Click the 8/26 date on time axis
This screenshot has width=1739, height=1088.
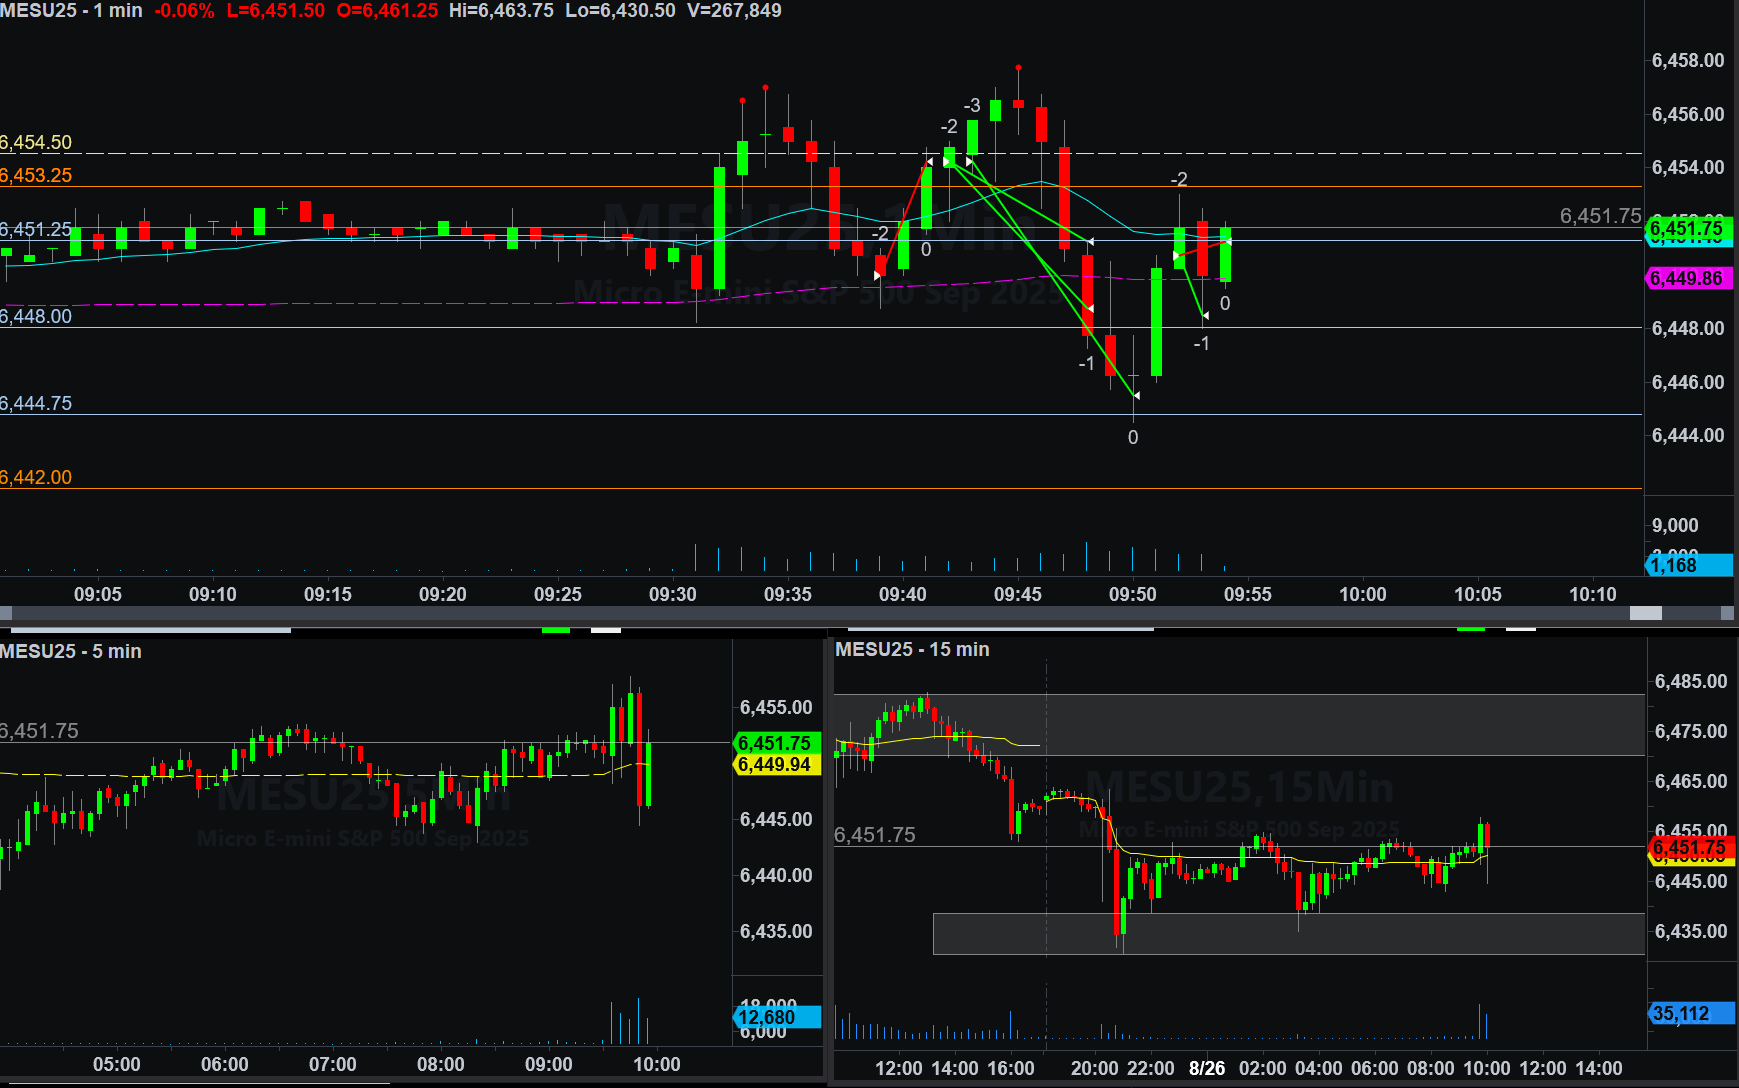pos(1206,1068)
